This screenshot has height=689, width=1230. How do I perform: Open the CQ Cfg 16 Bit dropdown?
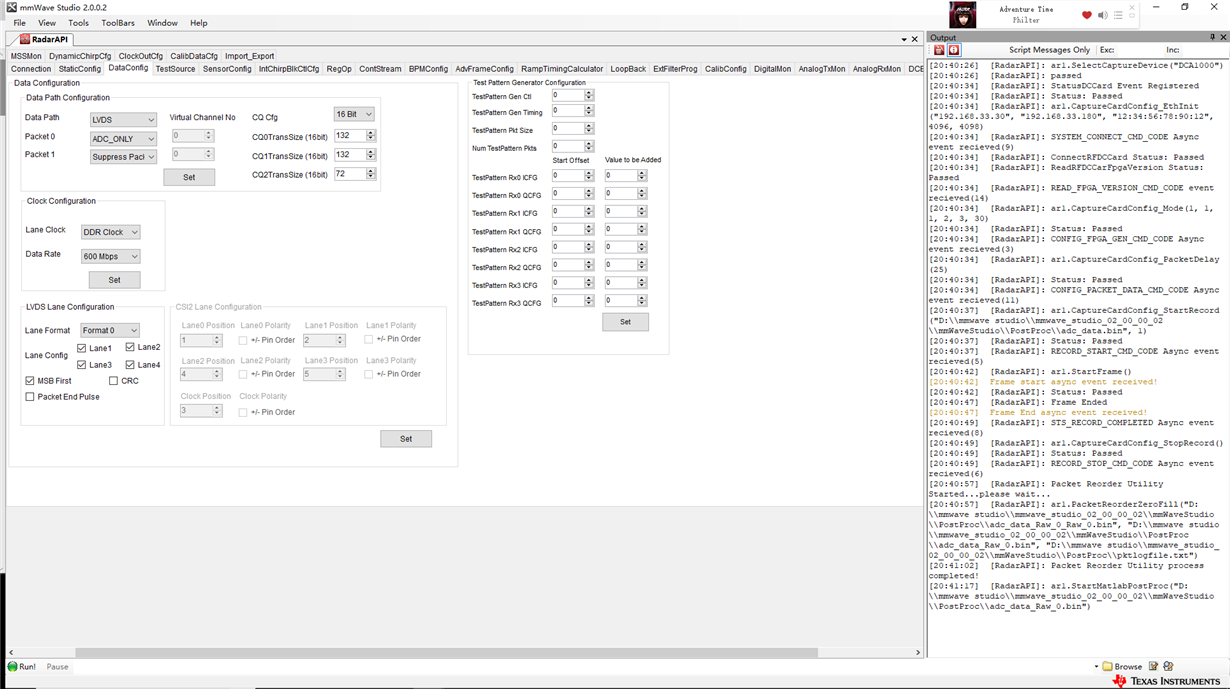(x=354, y=114)
